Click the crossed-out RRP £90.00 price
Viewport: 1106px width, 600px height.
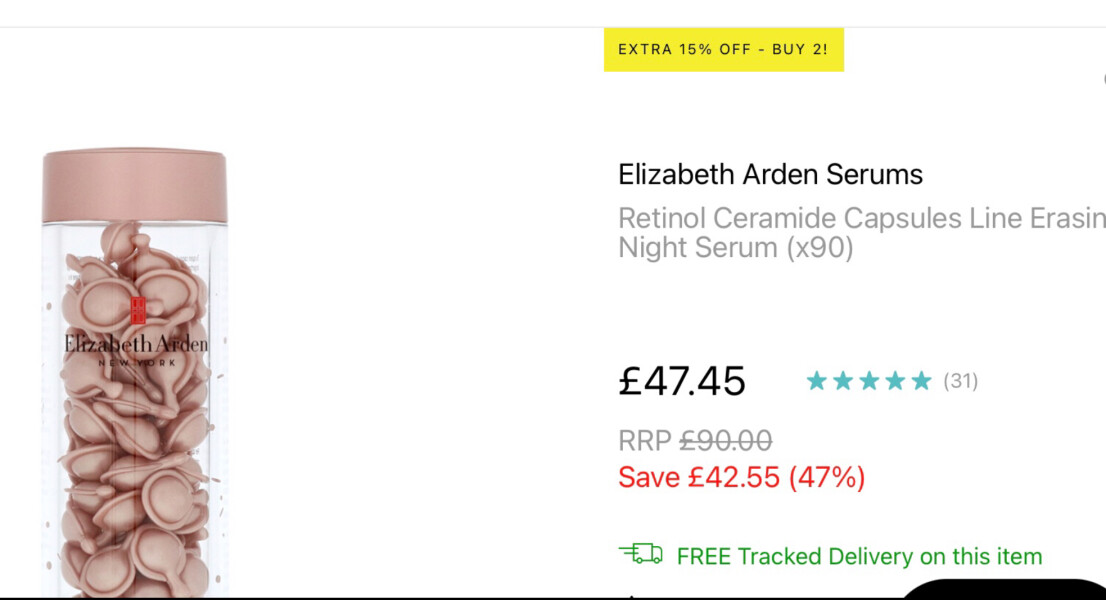click(x=694, y=440)
